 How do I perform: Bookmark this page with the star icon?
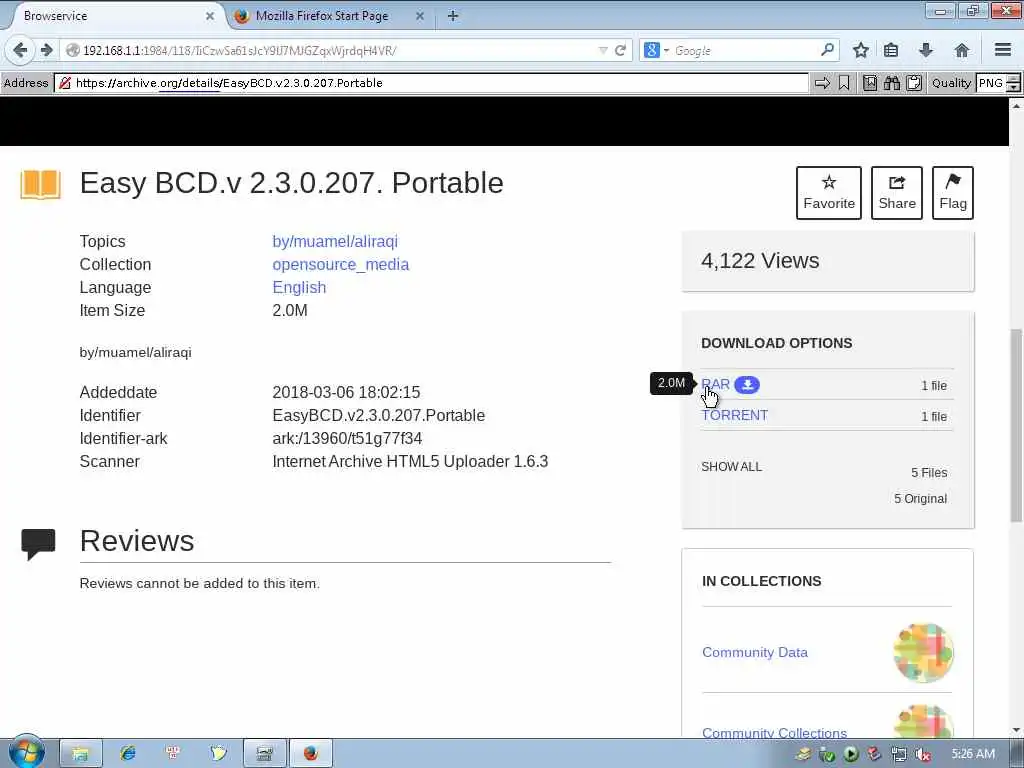(861, 50)
